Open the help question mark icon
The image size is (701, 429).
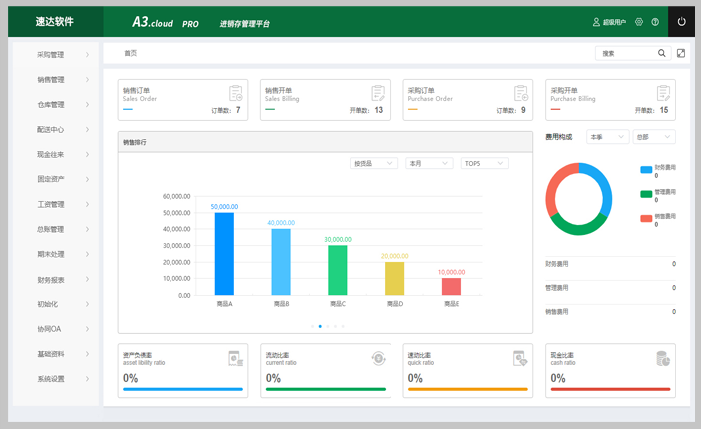click(x=655, y=22)
